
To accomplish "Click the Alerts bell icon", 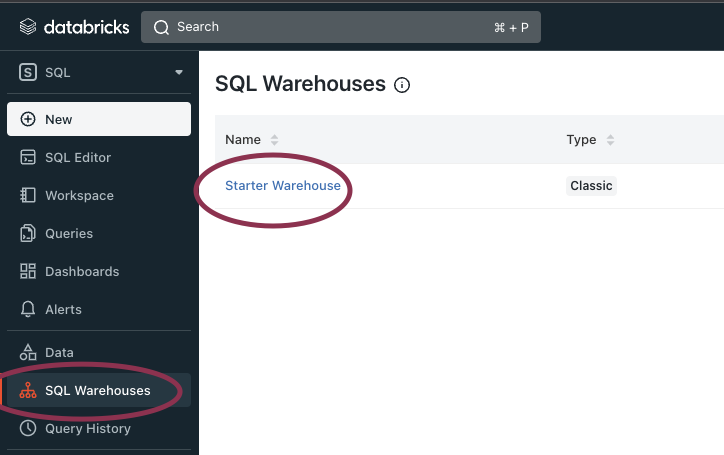I will click(x=28, y=309).
